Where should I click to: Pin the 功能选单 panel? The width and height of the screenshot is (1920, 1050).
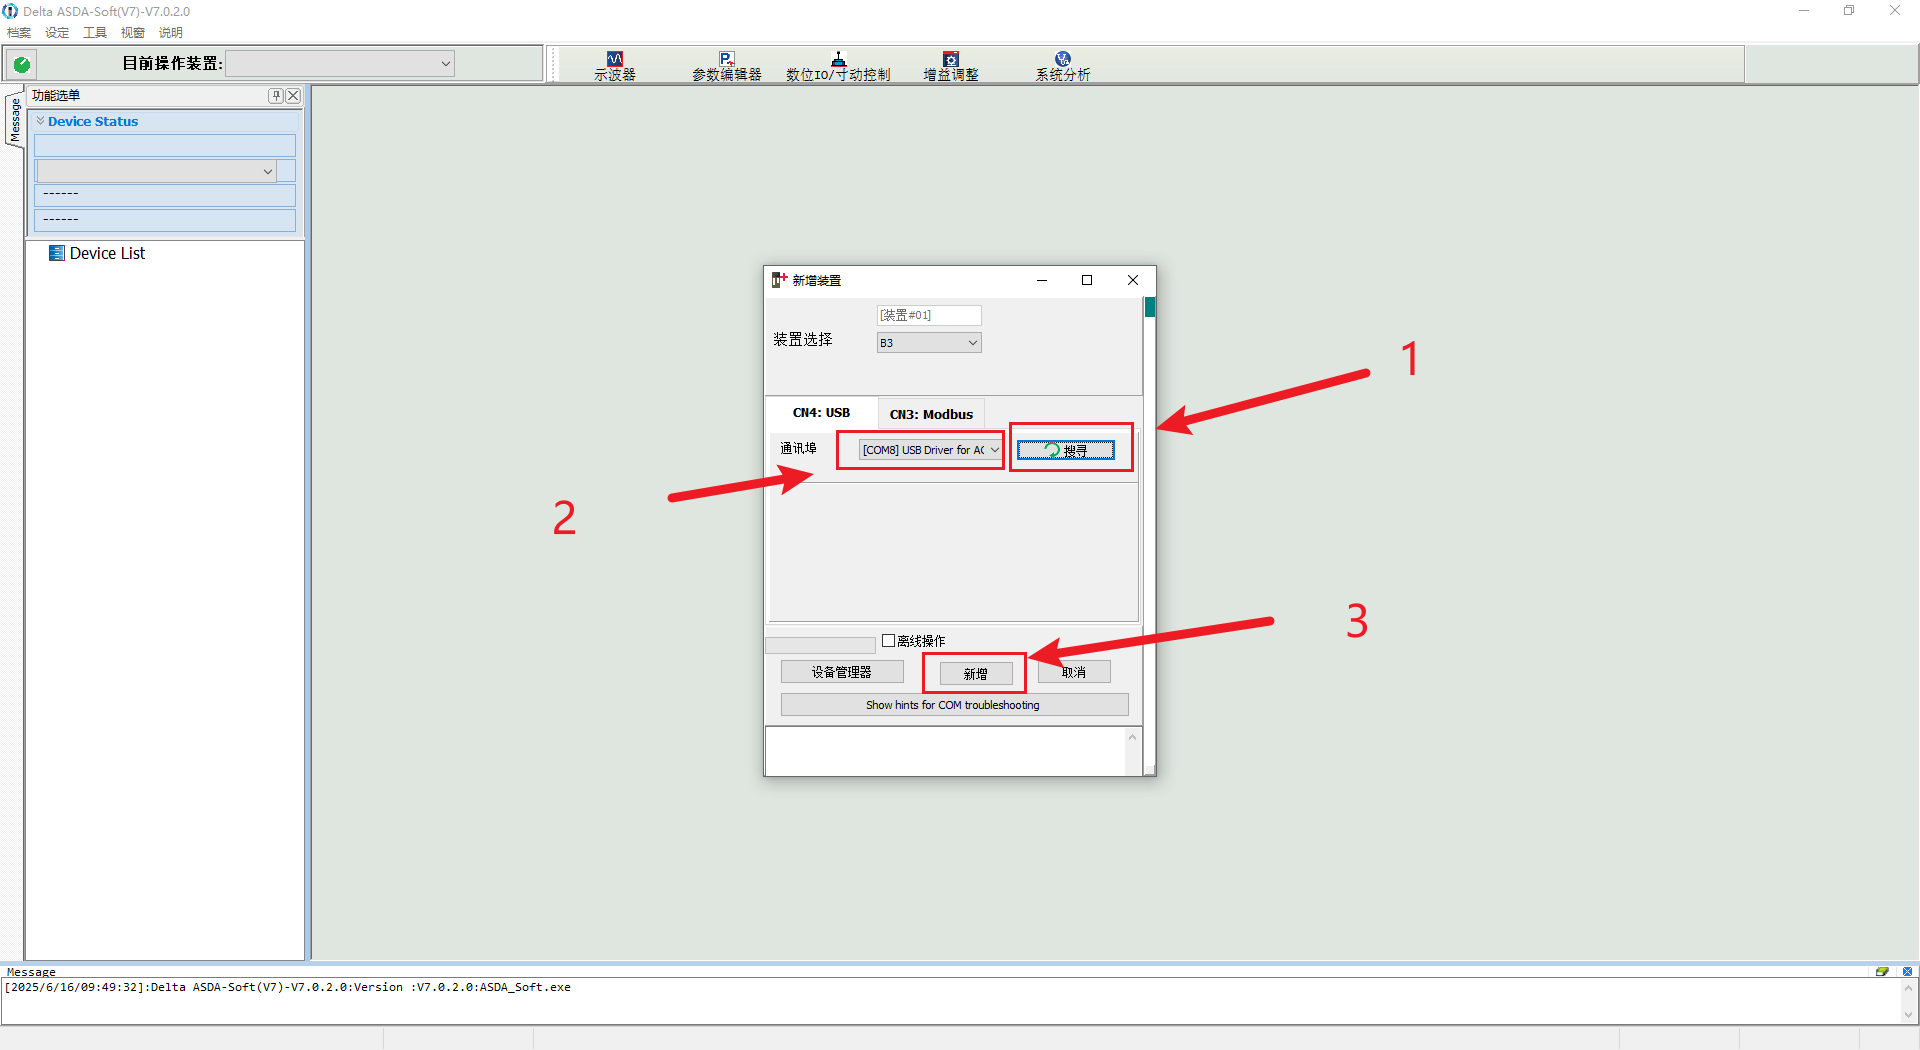276,96
